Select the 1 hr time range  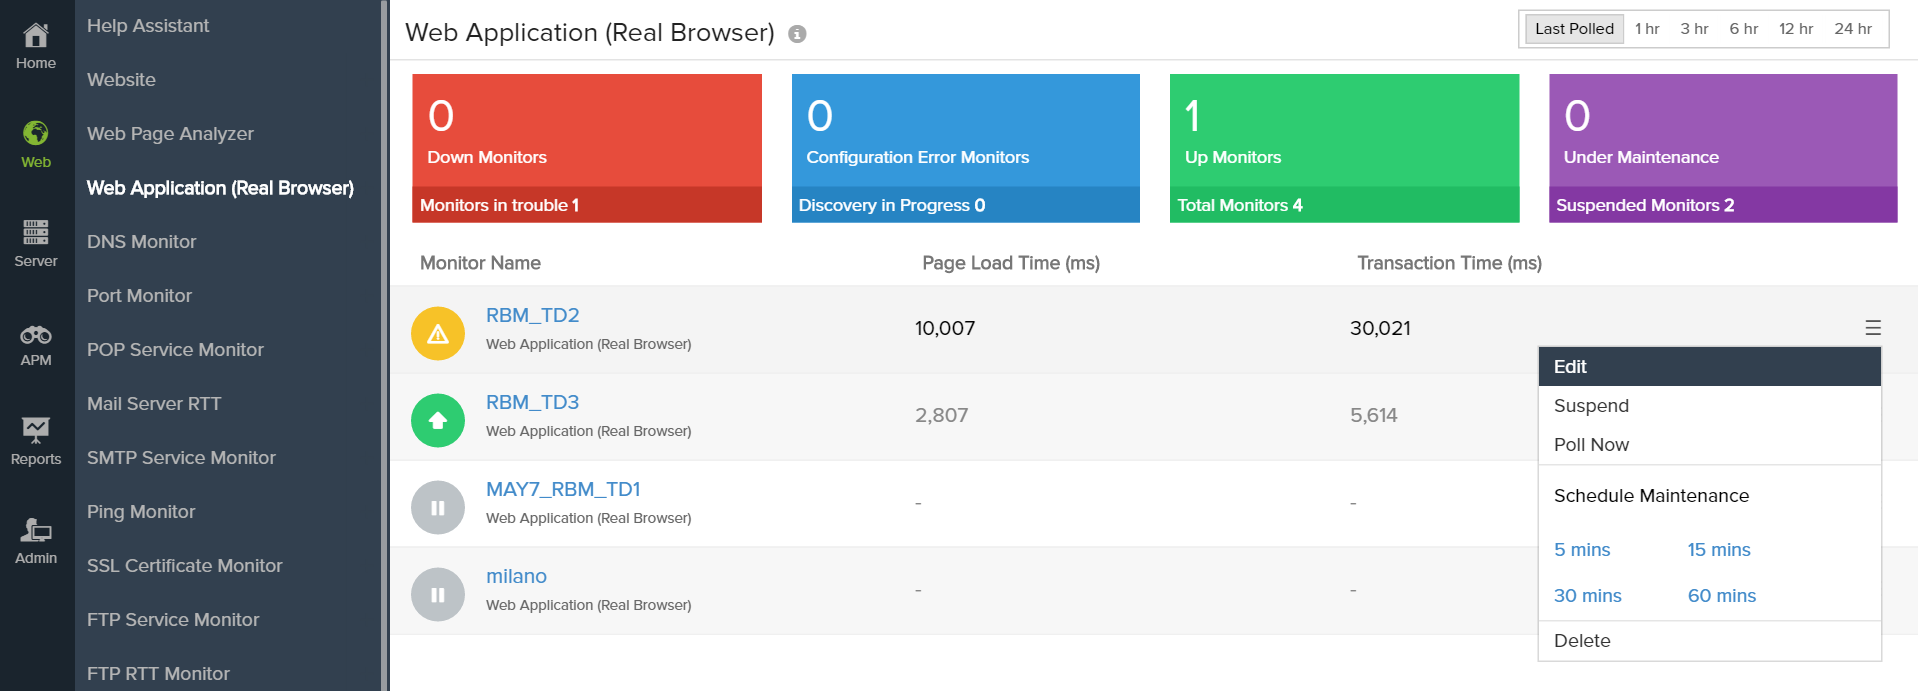(x=1647, y=29)
